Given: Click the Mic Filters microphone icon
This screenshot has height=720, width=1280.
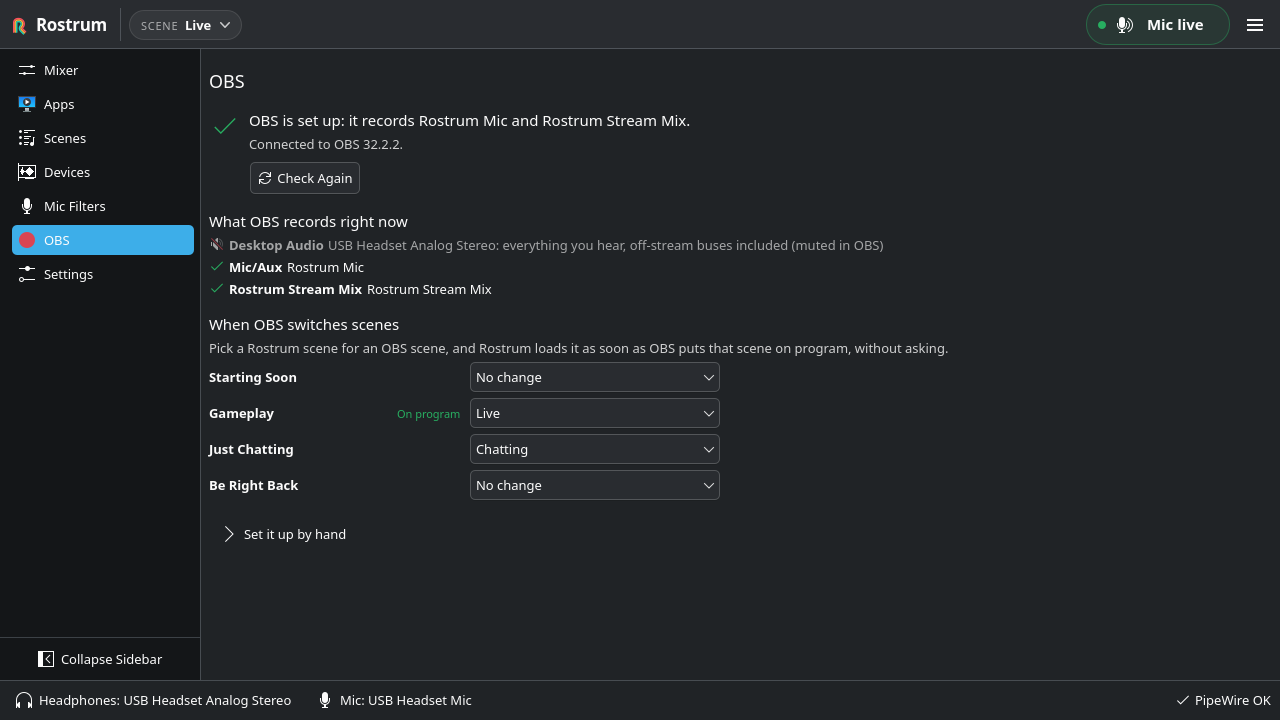Looking at the screenshot, I should pos(27,206).
